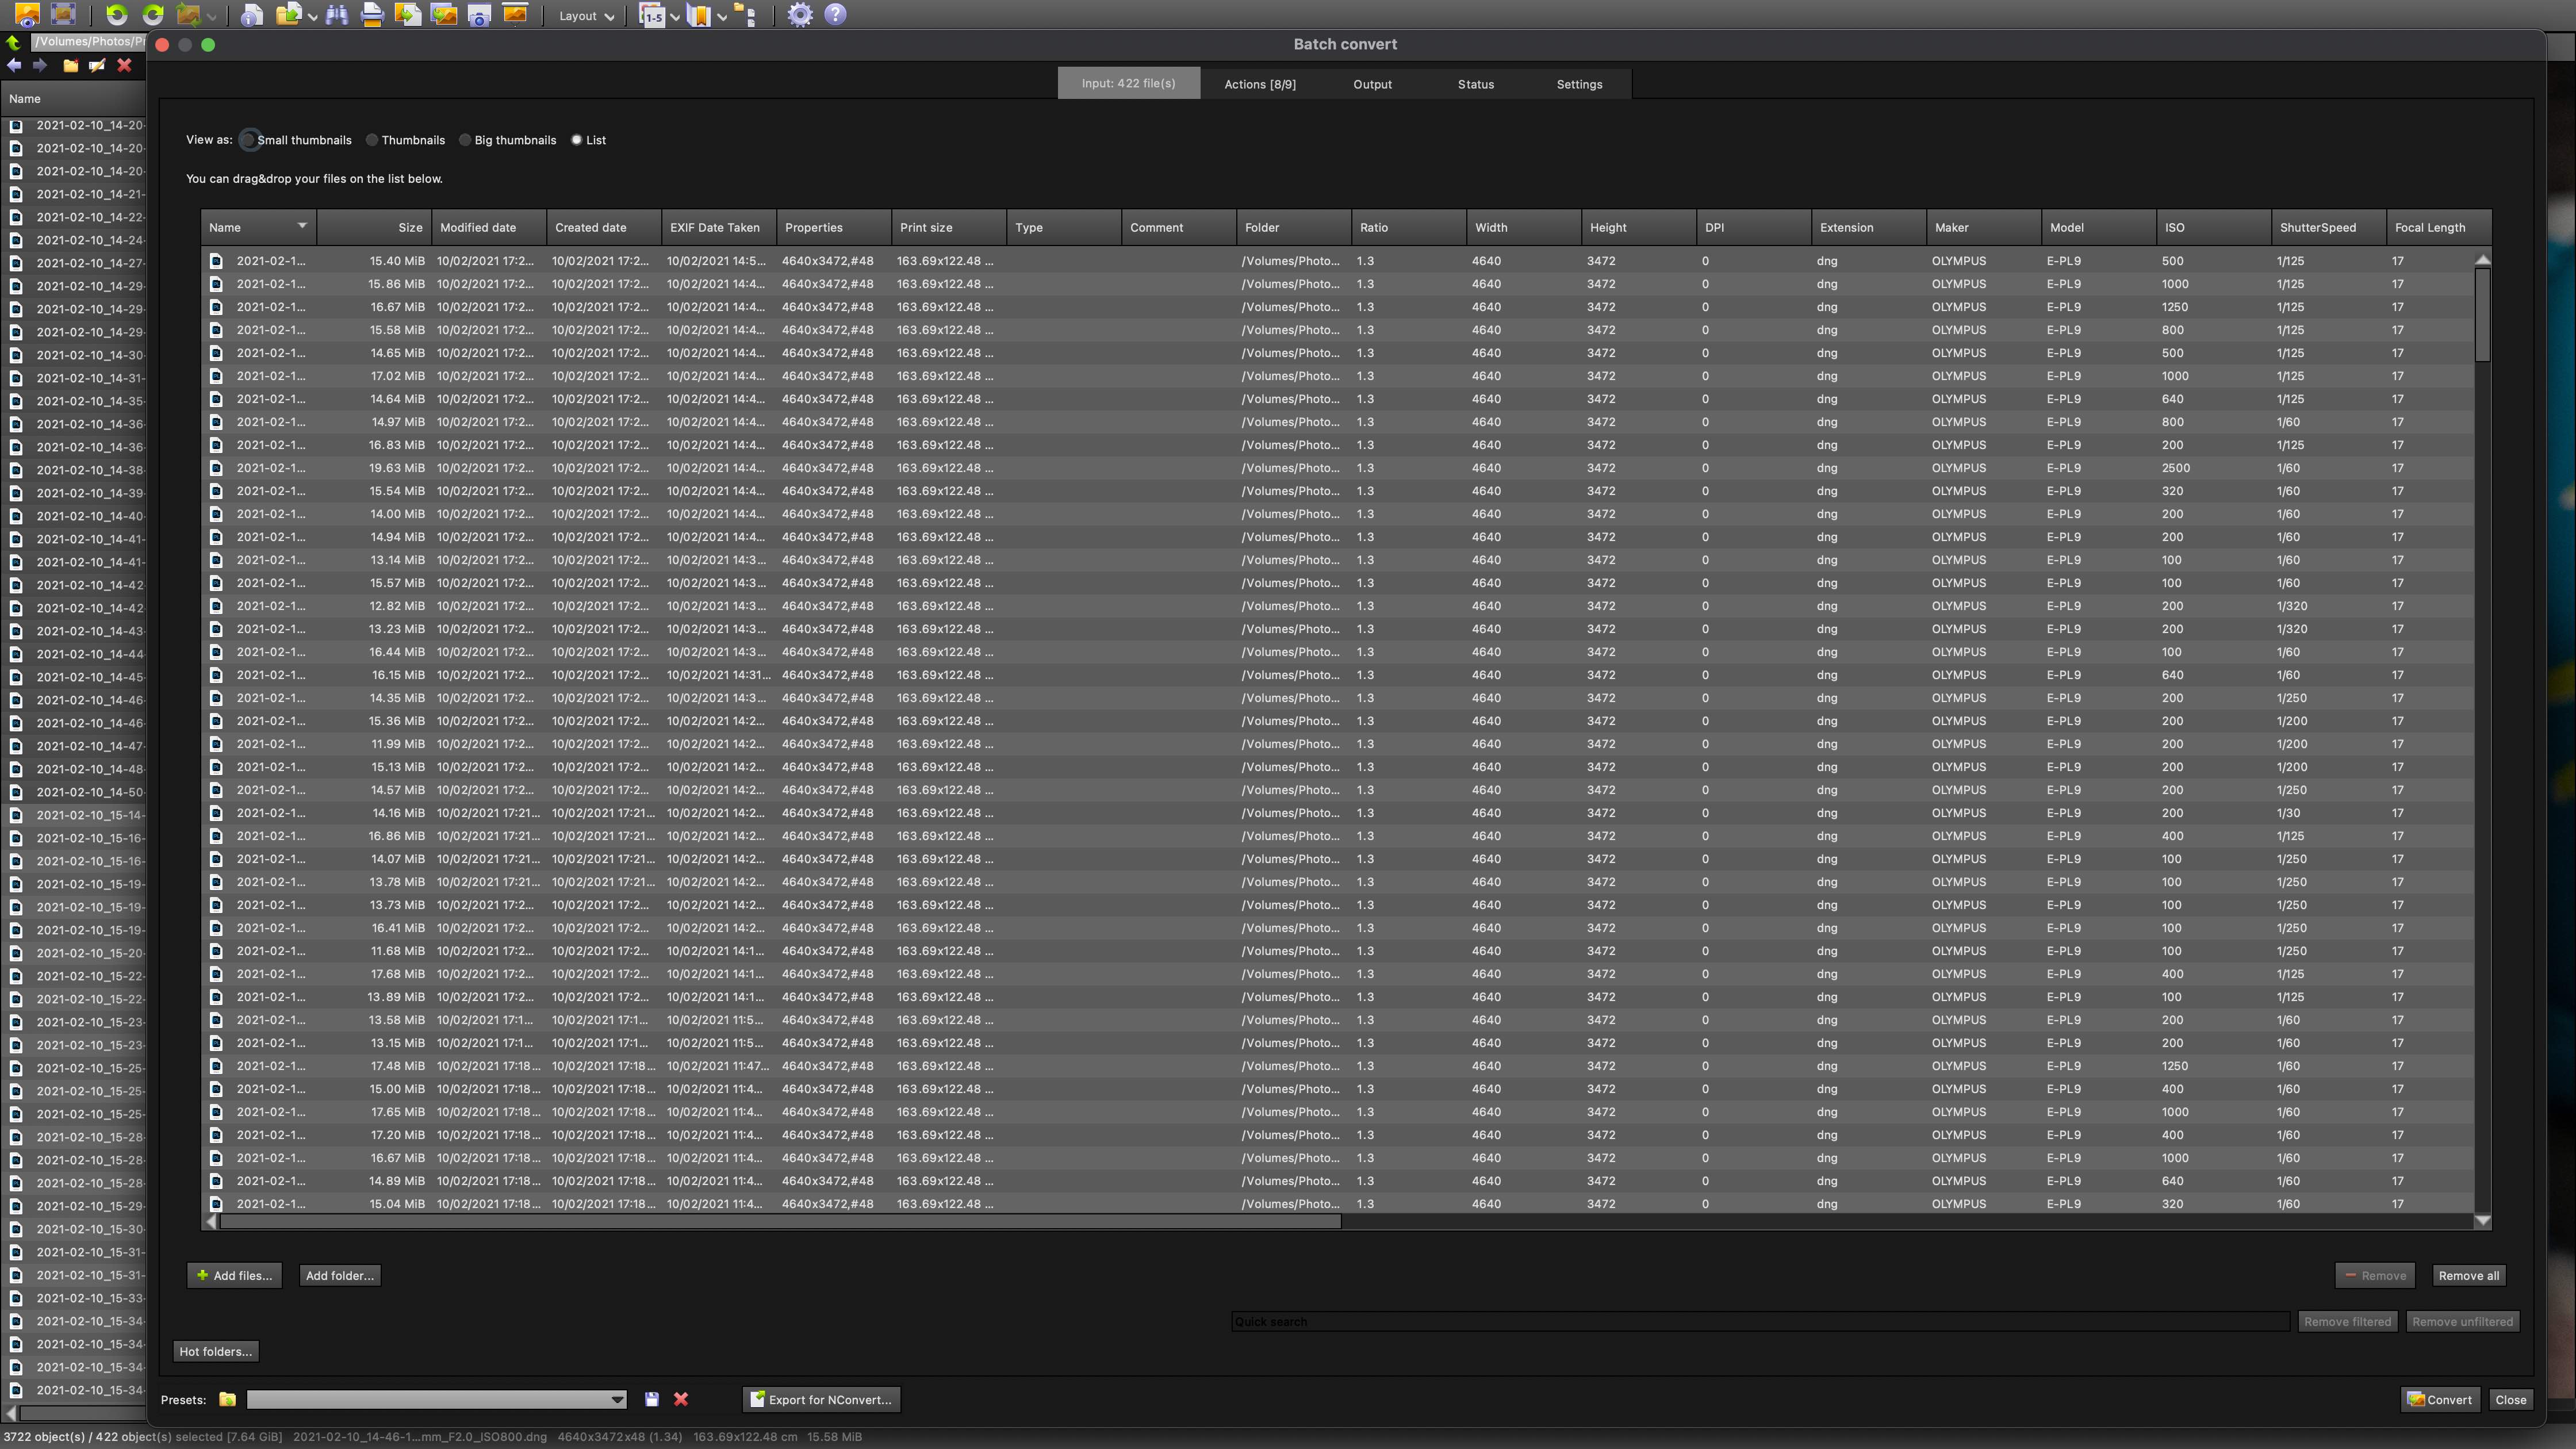
Task: Click the red X delete preset icon
Action: pyautogui.click(x=681, y=1399)
